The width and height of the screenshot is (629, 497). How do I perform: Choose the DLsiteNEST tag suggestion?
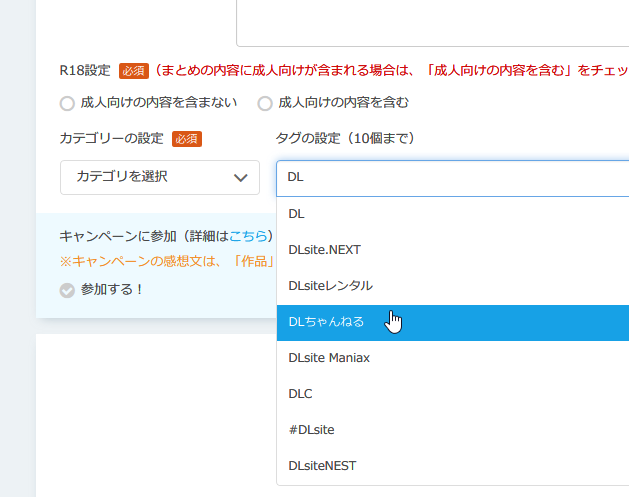coord(452,466)
